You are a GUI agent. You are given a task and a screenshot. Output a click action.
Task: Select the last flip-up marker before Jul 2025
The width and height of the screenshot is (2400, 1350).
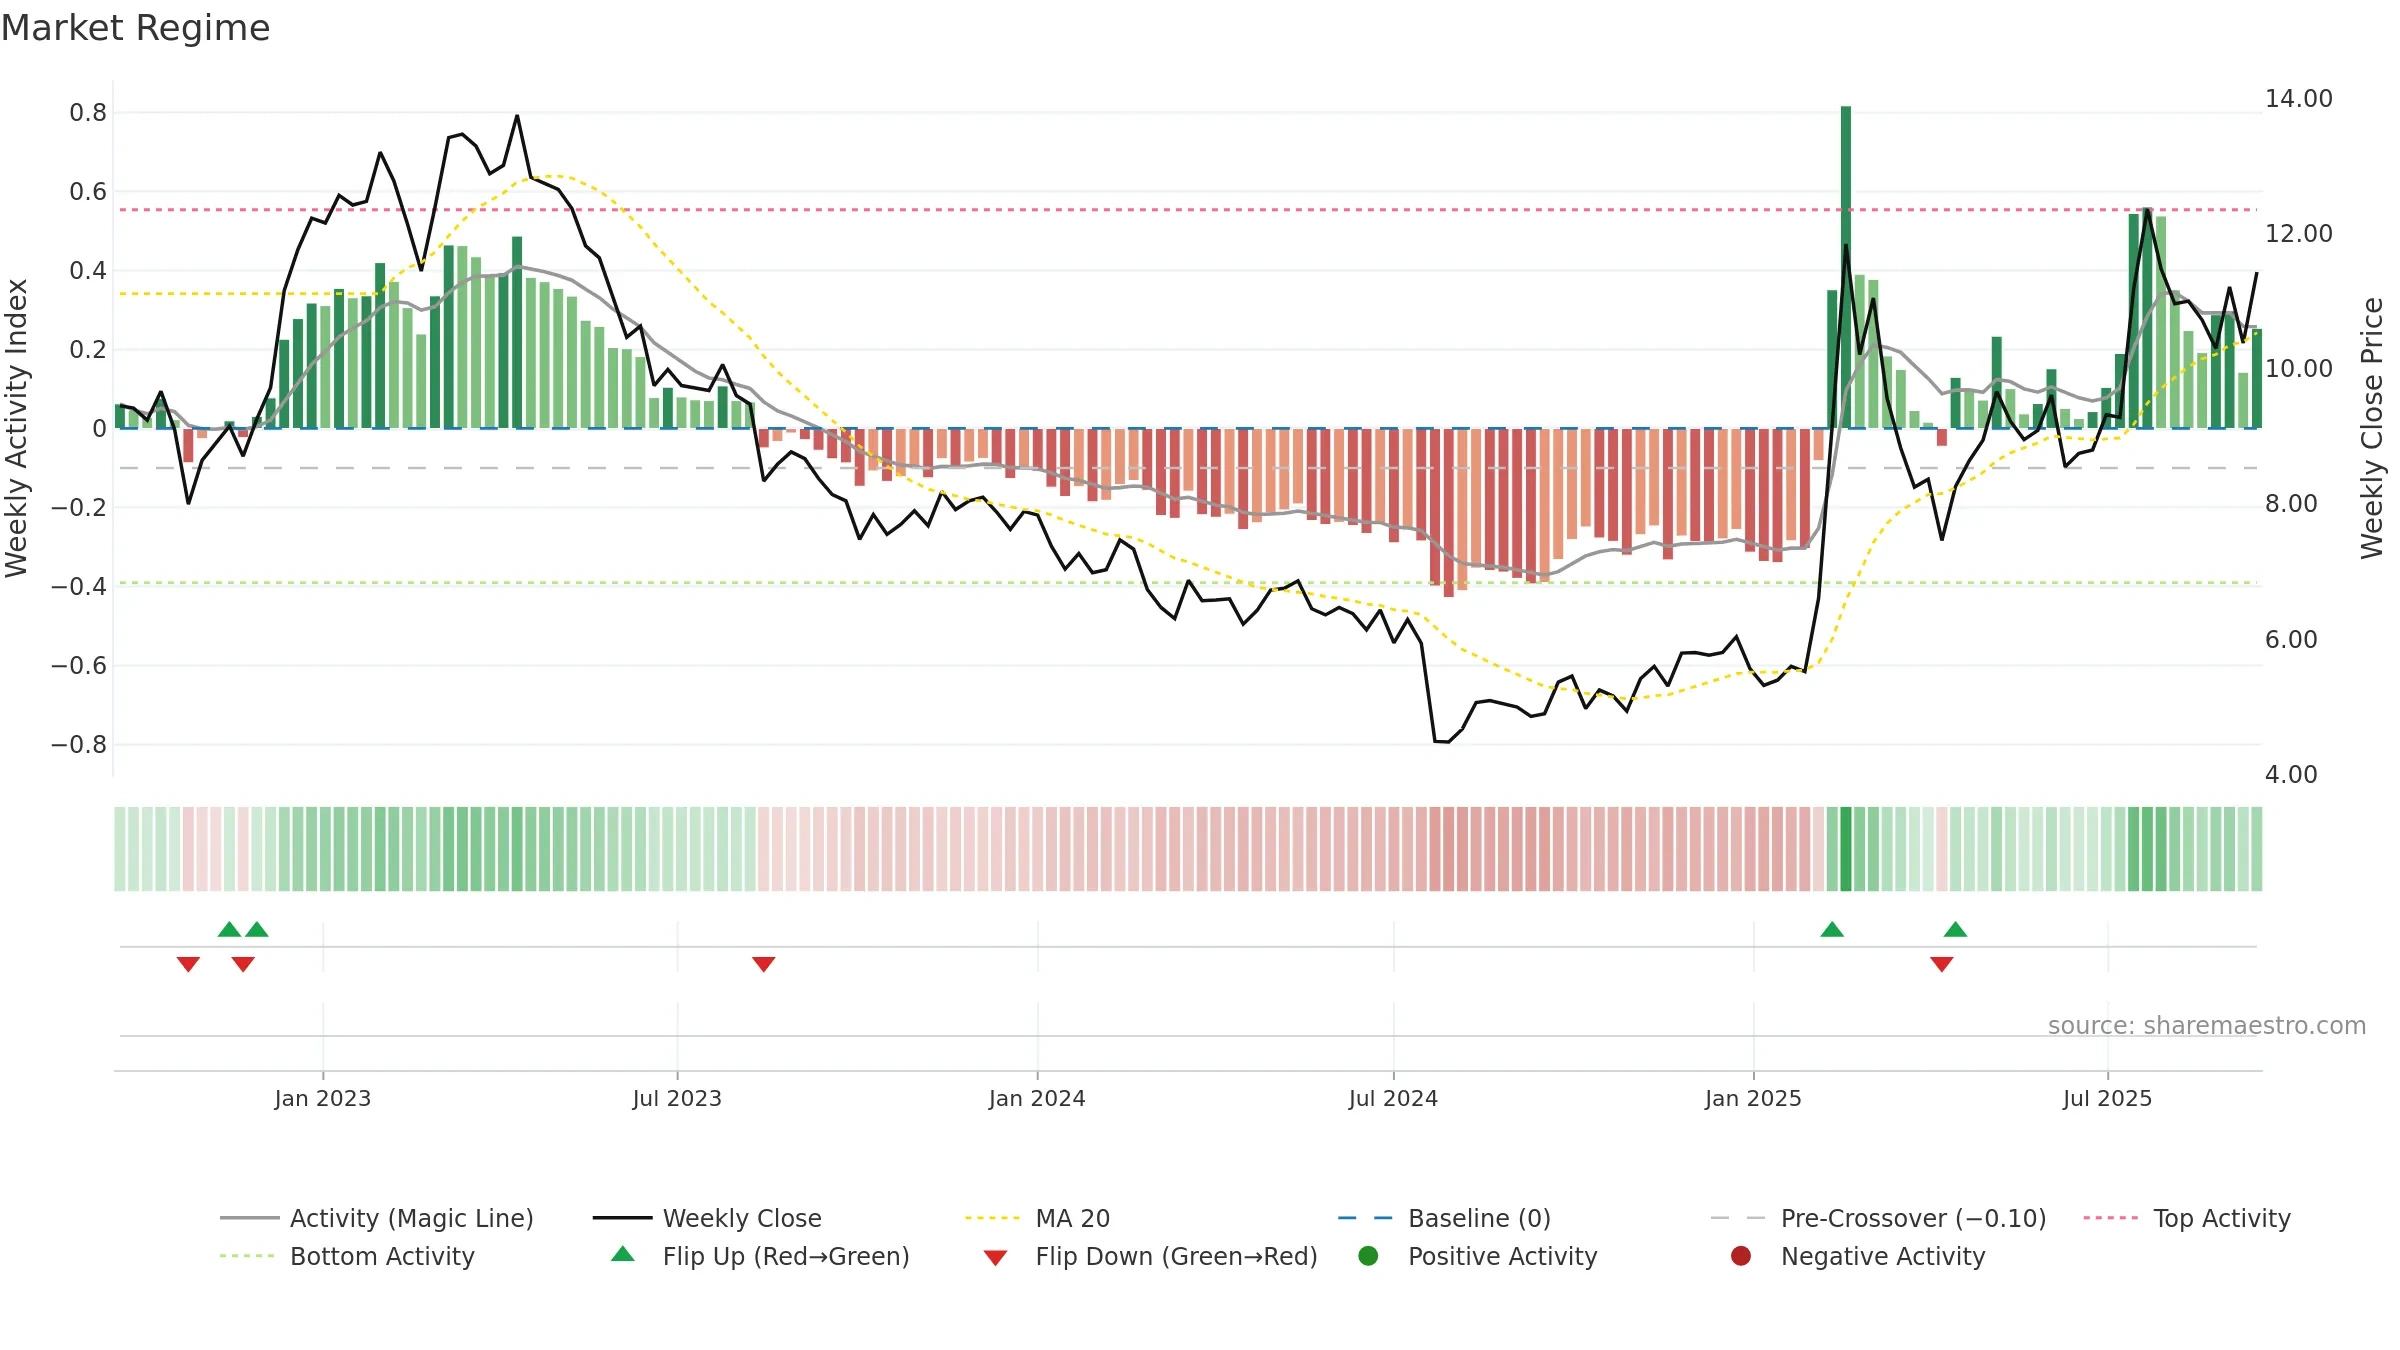point(1956,929)
